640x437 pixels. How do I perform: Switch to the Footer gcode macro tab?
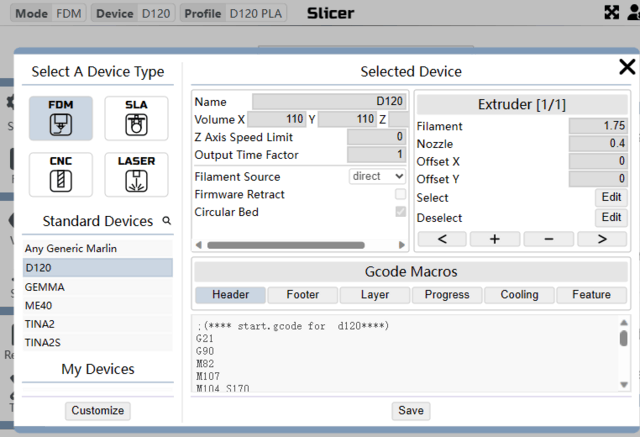pos(302,295)
